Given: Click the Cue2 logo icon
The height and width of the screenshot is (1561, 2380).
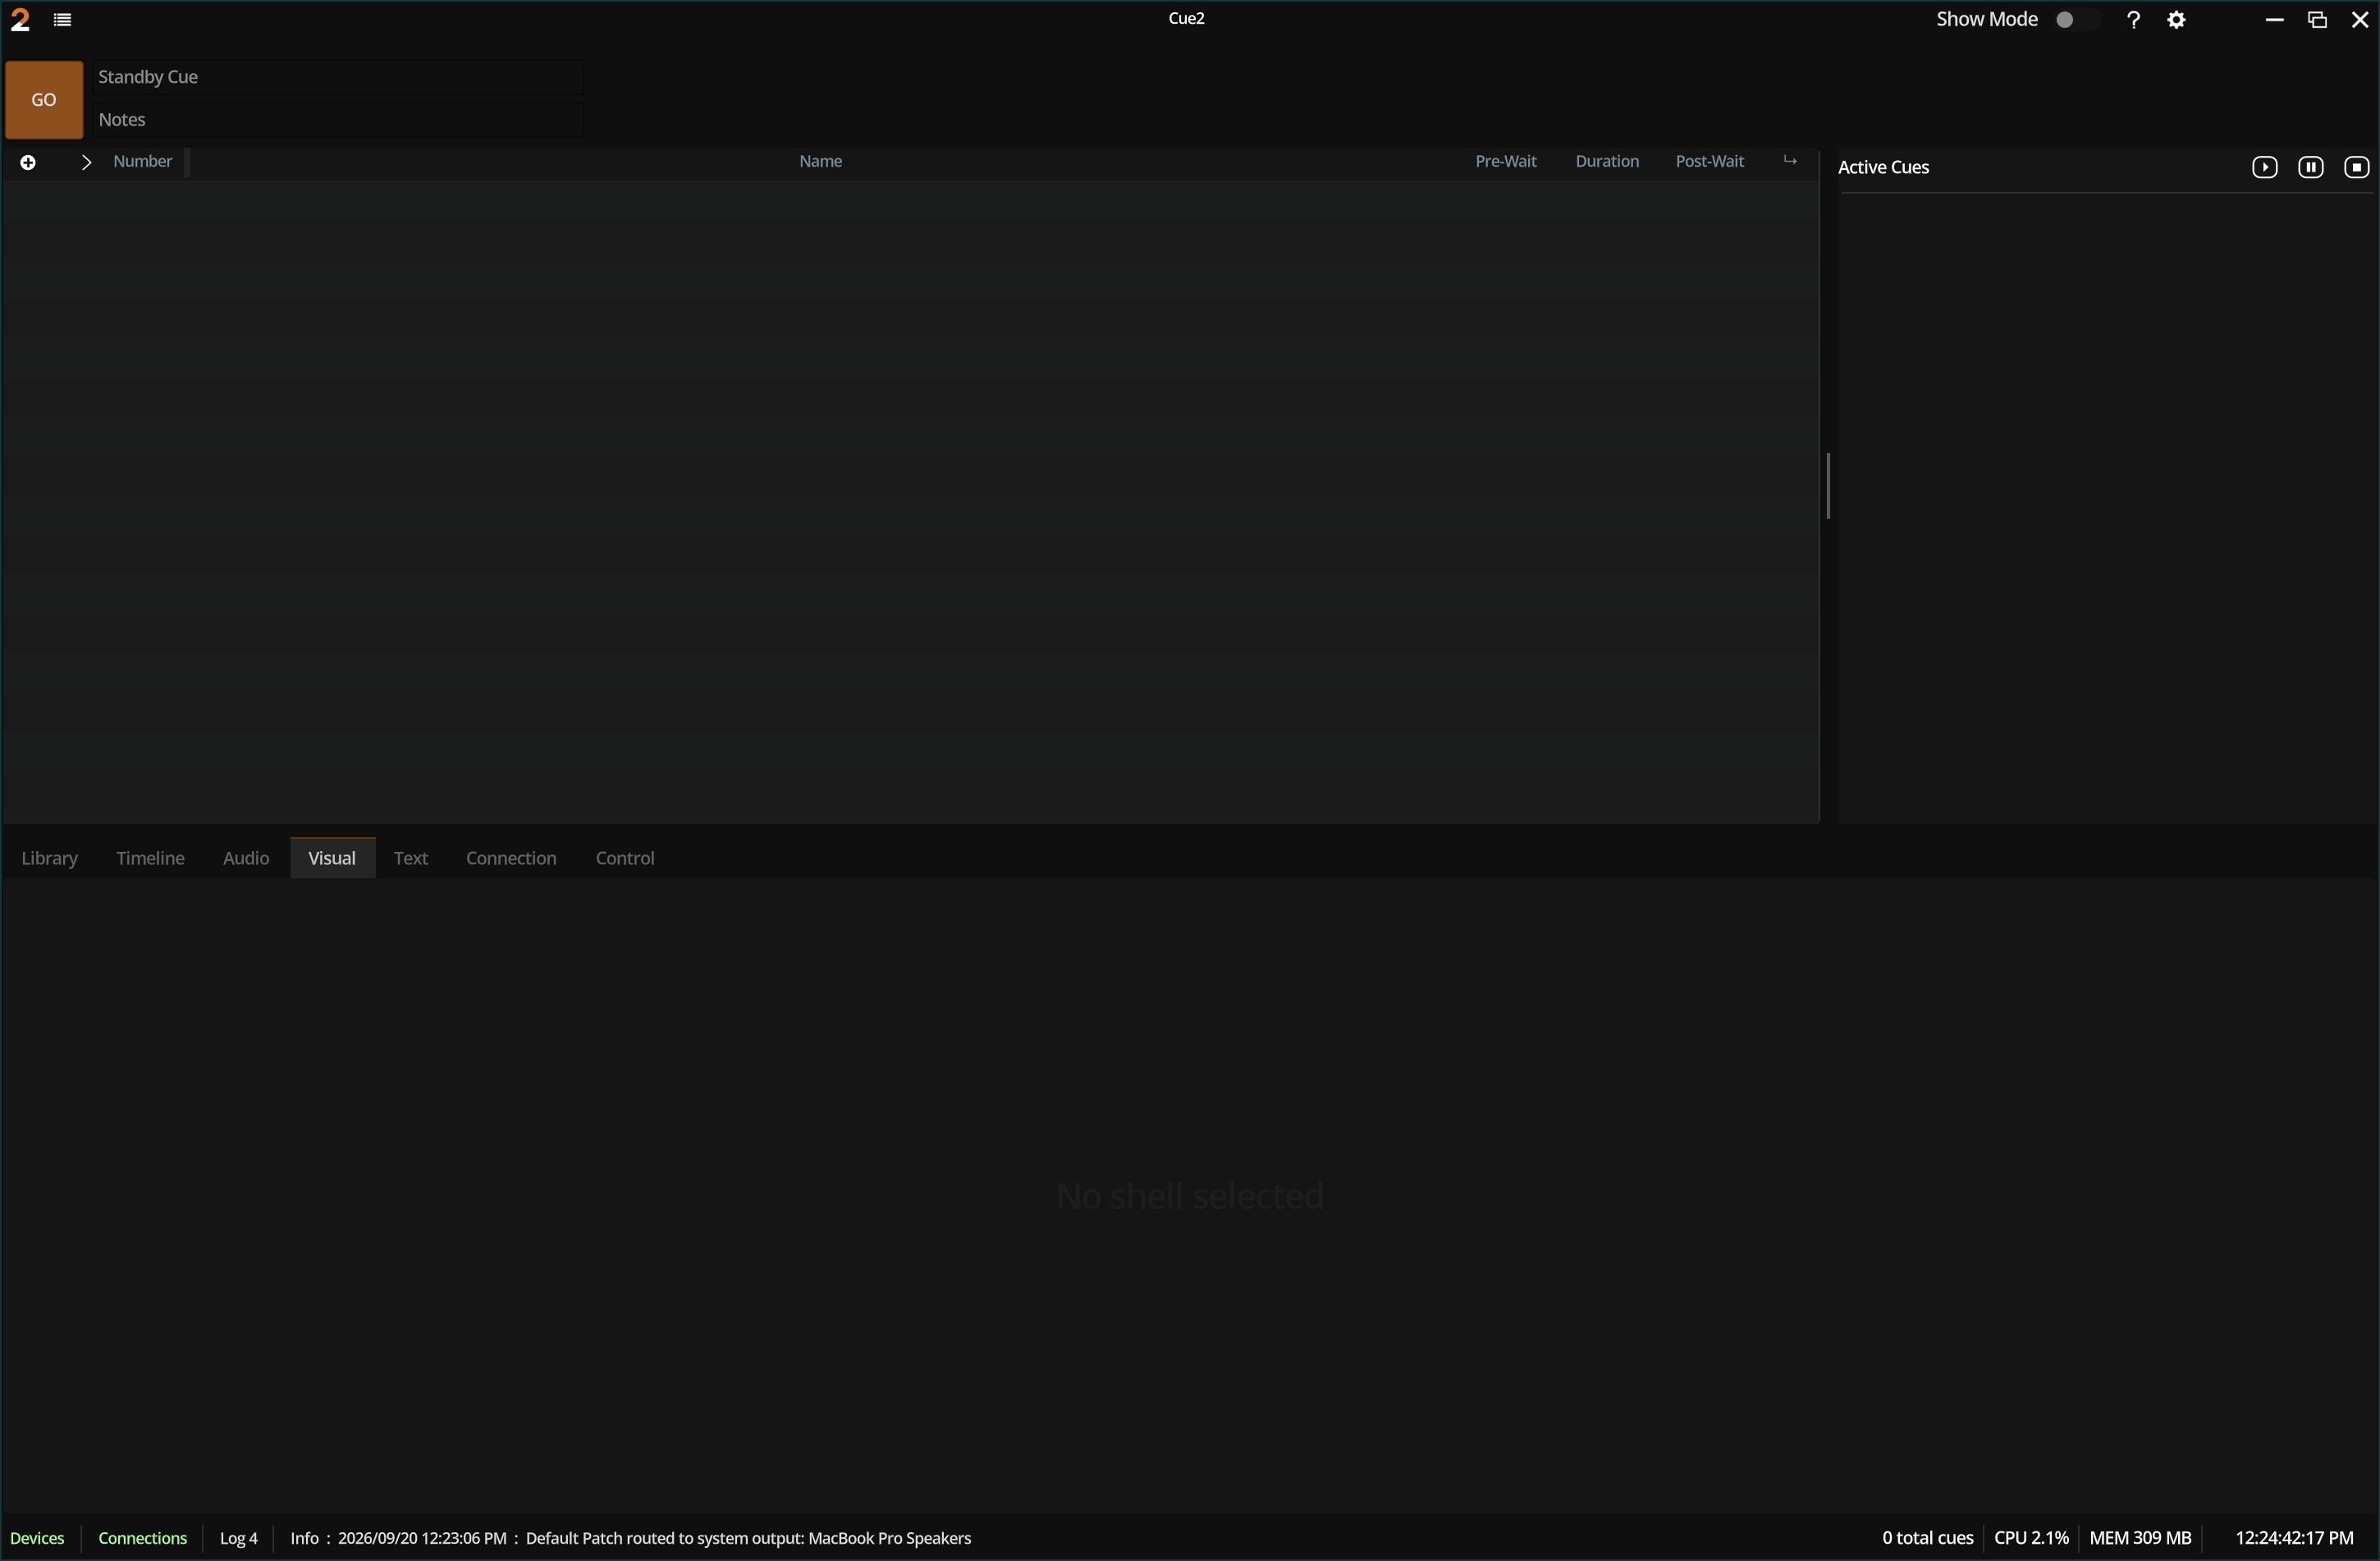Looking at the screenshot, I should (20, 20).
